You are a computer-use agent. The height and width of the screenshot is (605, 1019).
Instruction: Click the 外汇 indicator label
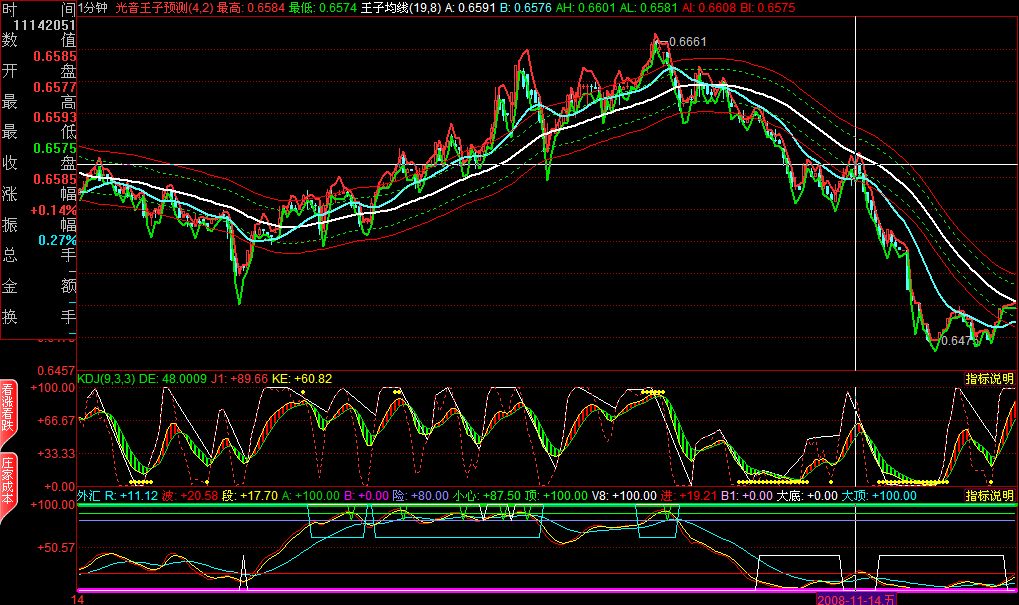point(89,496)
